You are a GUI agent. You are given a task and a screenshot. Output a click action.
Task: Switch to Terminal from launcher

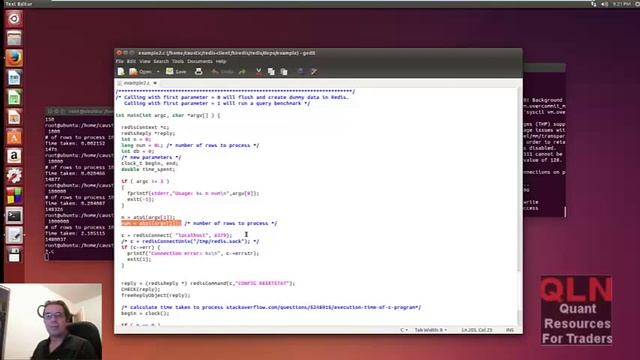[x=14, y=216]
